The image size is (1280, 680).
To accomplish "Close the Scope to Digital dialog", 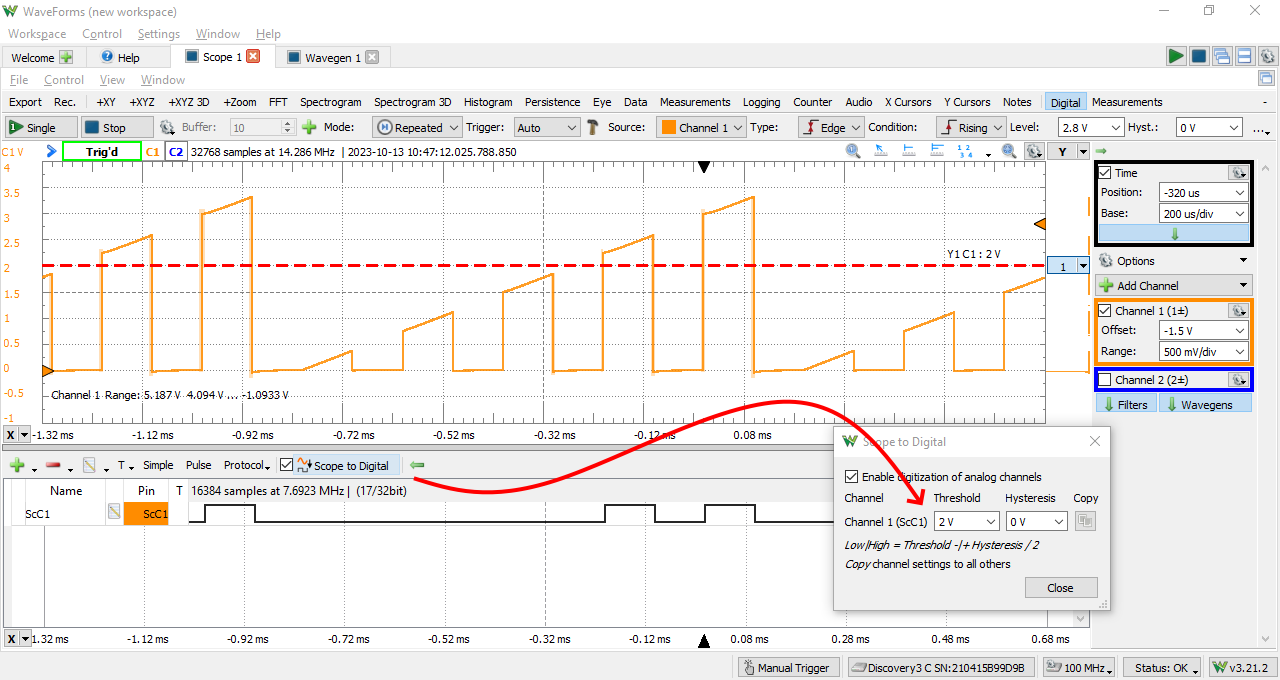I will 1060,587.
